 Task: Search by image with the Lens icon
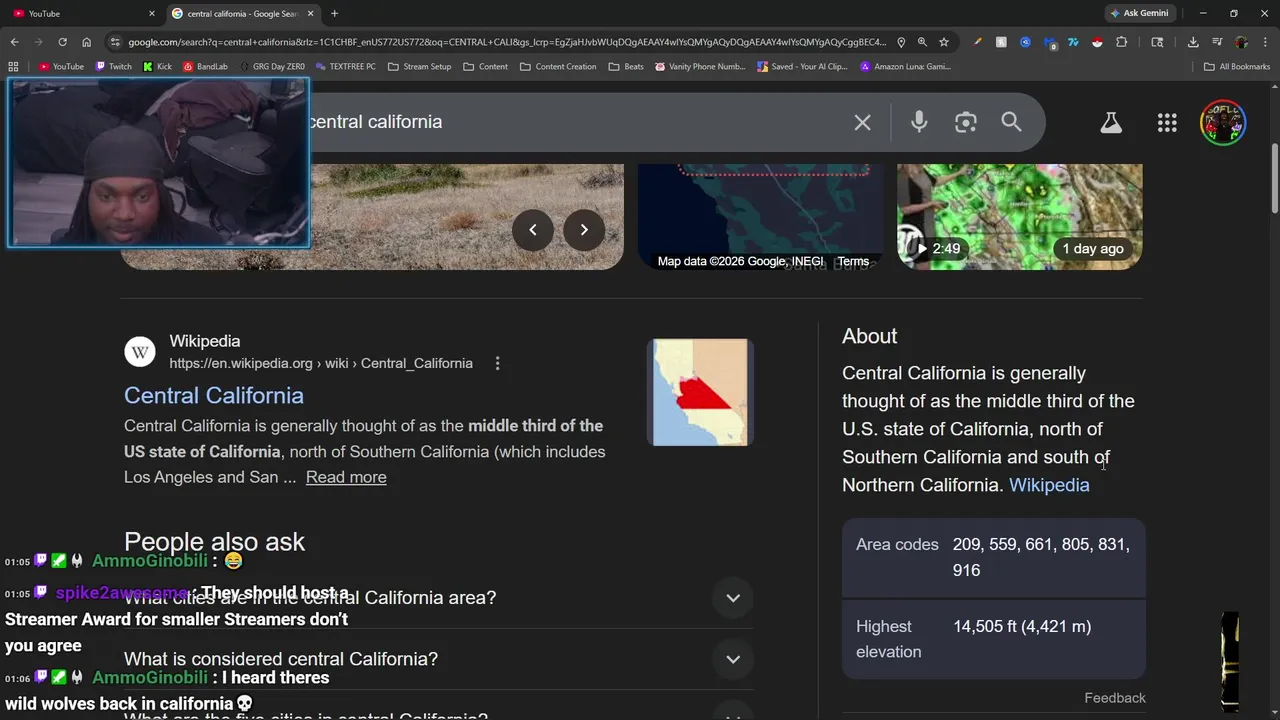965,122
